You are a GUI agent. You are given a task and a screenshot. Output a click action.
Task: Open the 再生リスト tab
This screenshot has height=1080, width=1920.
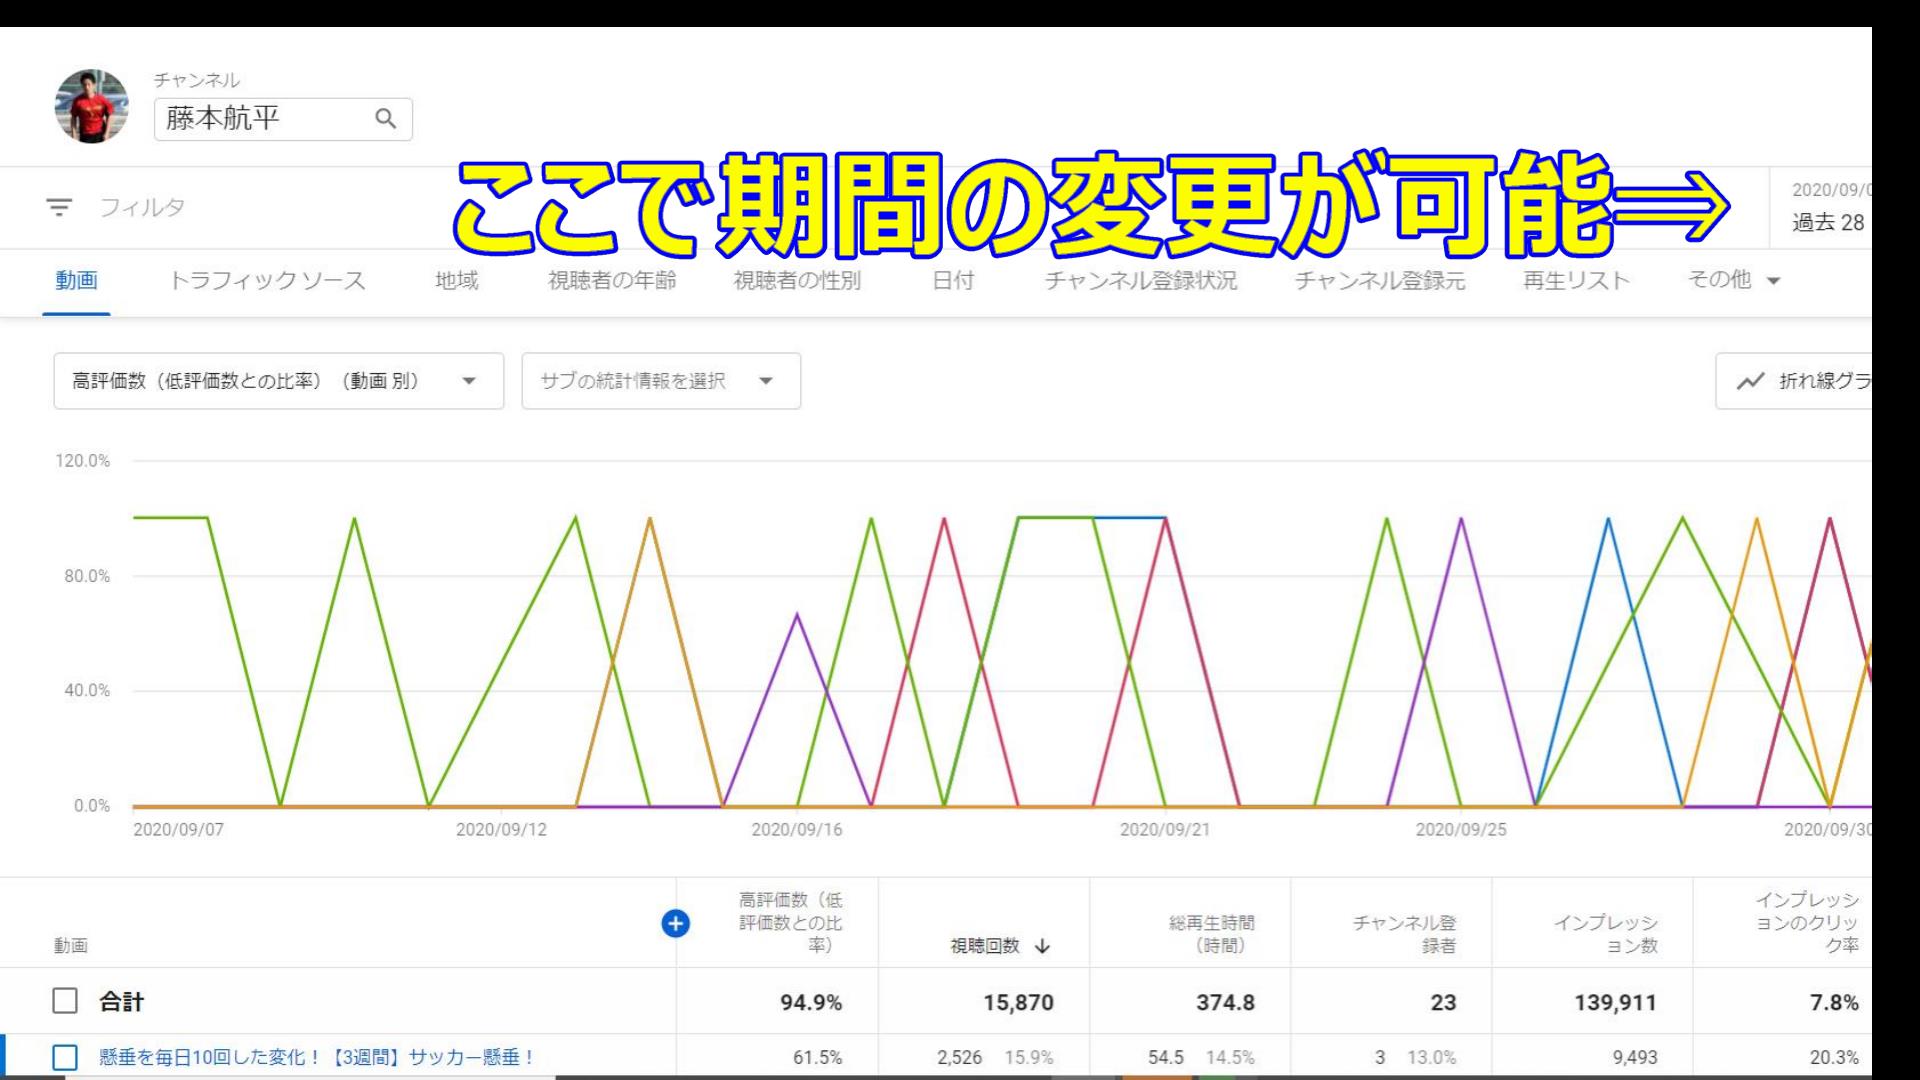[x=1576, y=281]
